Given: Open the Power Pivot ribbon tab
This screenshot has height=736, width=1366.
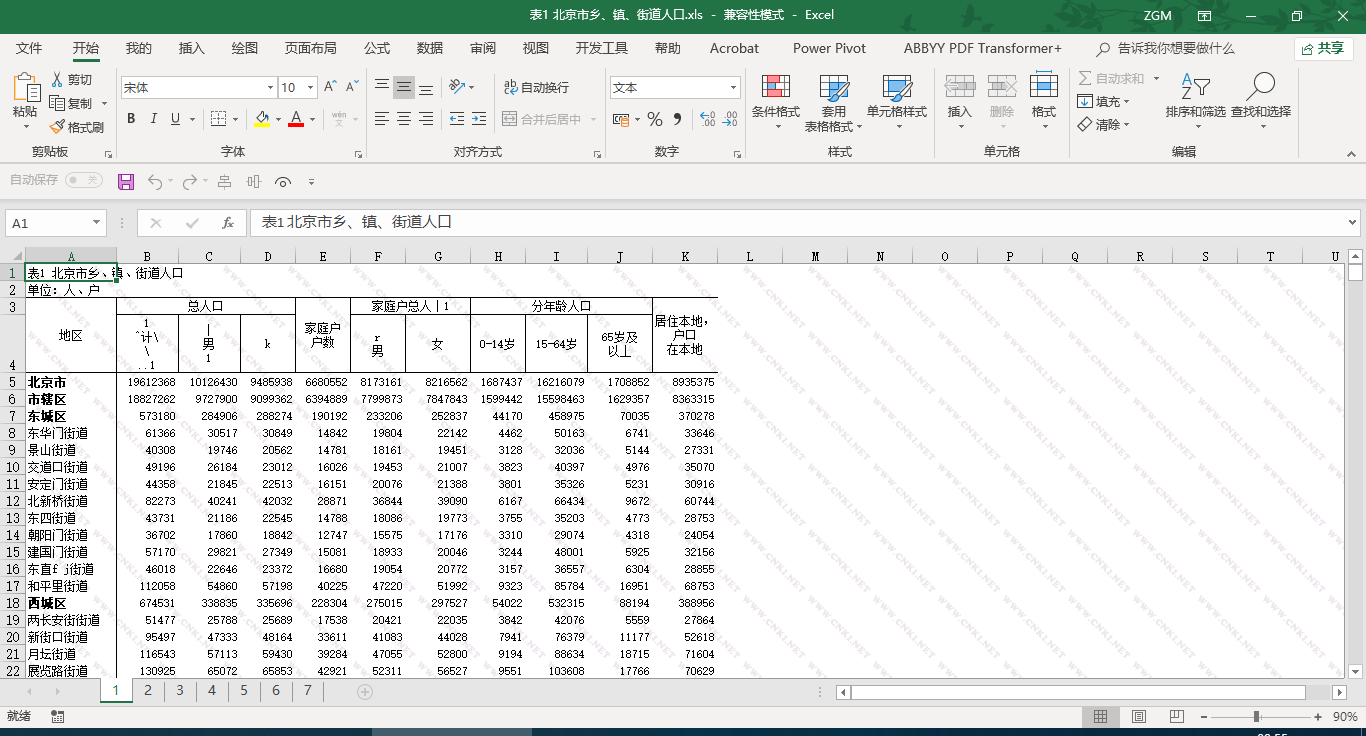Looking at the screenshot, I should [829, 48].
